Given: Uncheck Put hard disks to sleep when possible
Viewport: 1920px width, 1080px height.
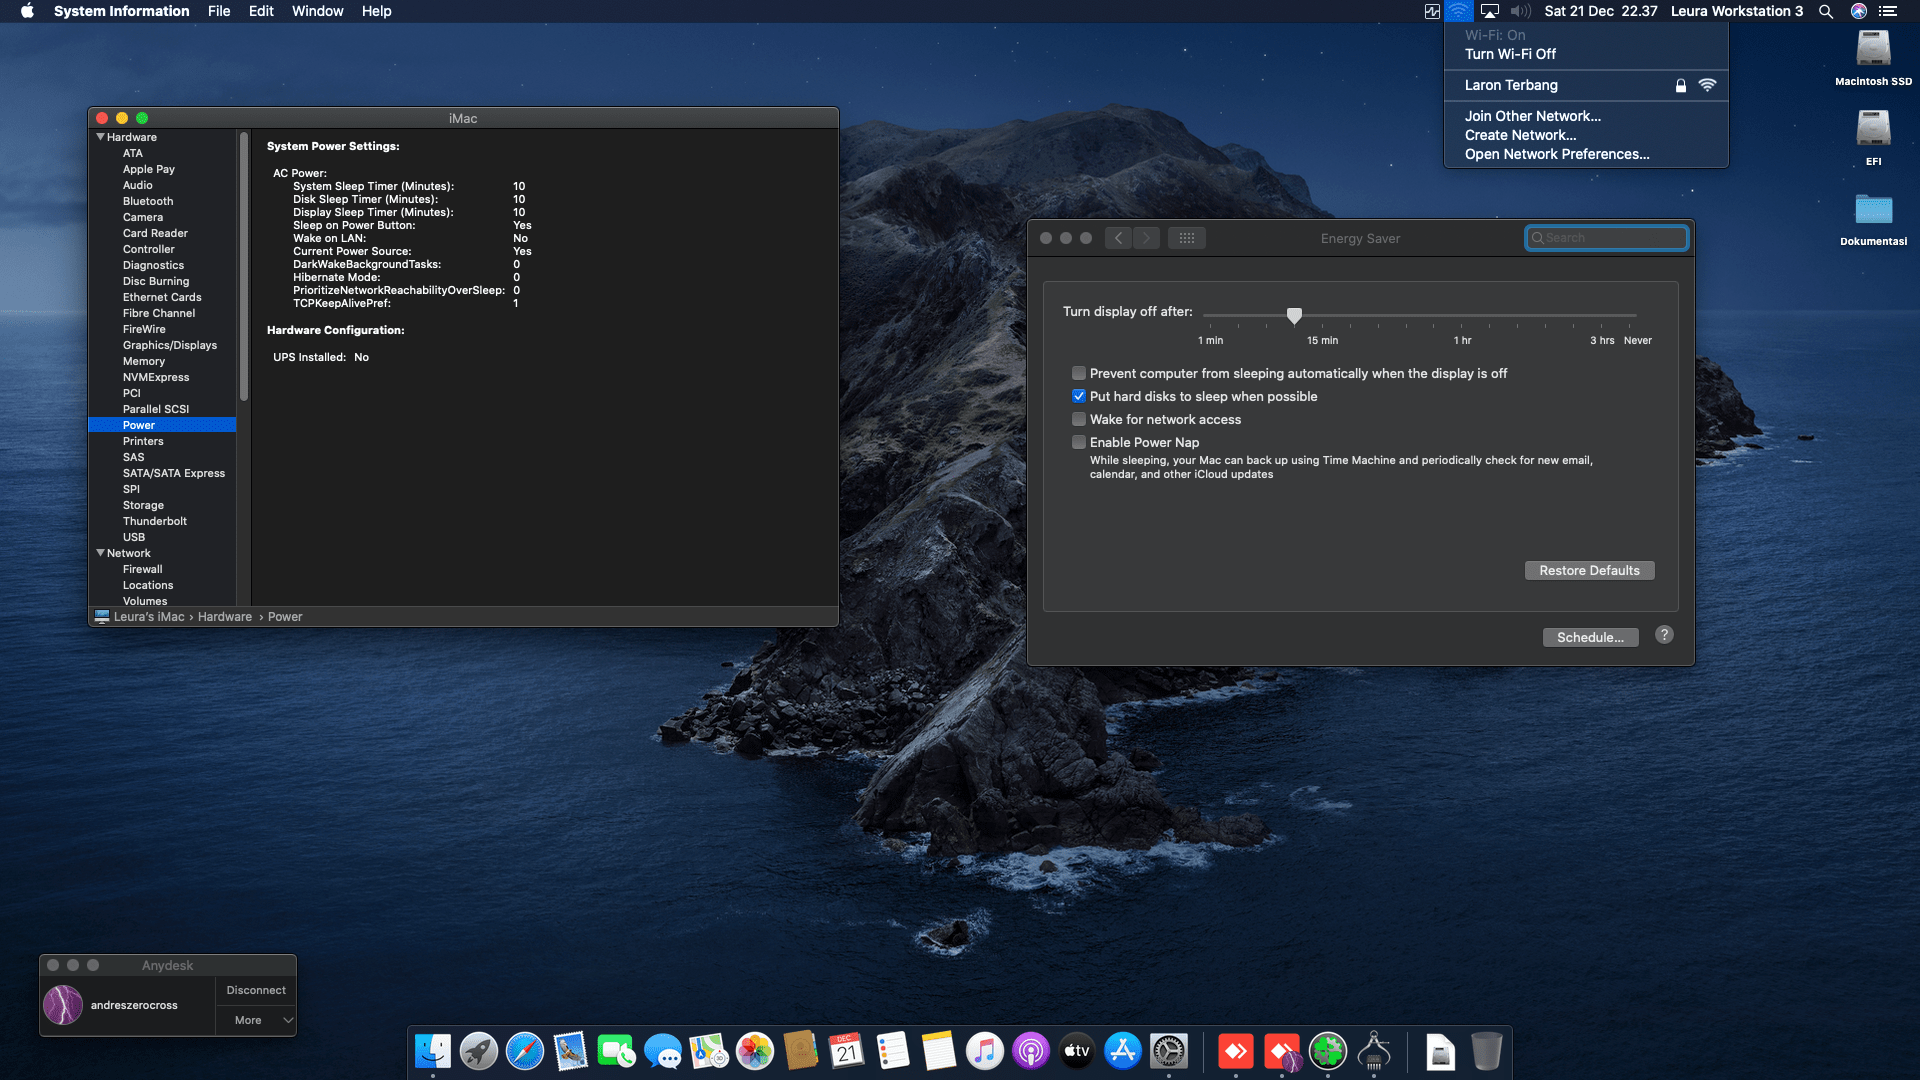Looking at the screenshot, I should [x=1079, y=397].
